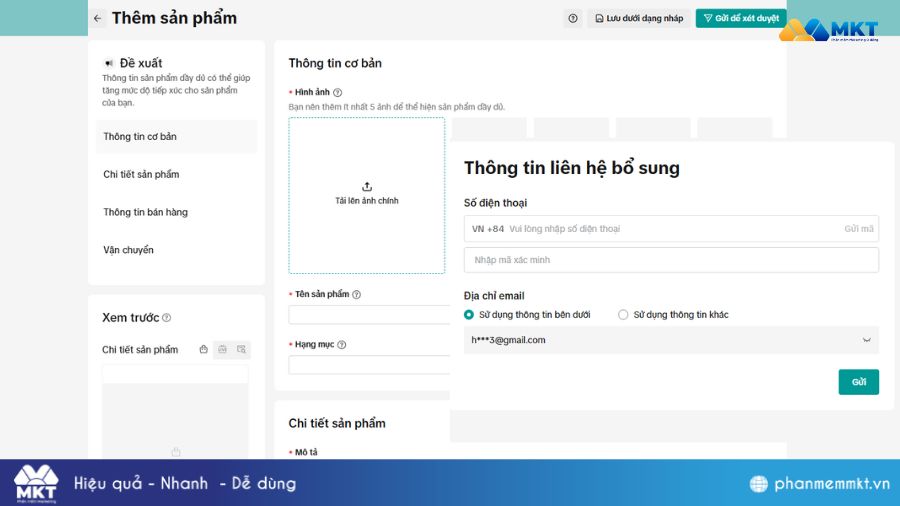The image size is (900, 506).
Task: Click the upload arrow icon in image box
Action: 367,187
